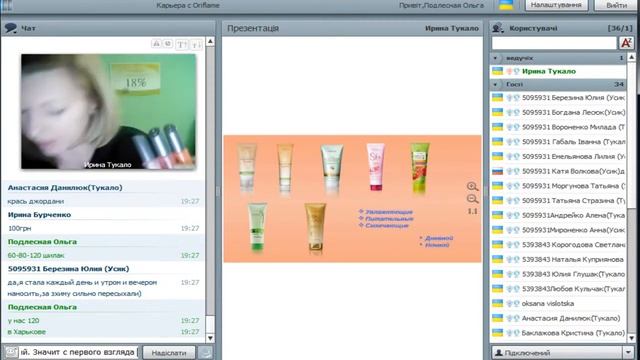Toggle microphone icon for Богдана Лесюк
This screenshot has width=640, height=360.
pos(509,113)
